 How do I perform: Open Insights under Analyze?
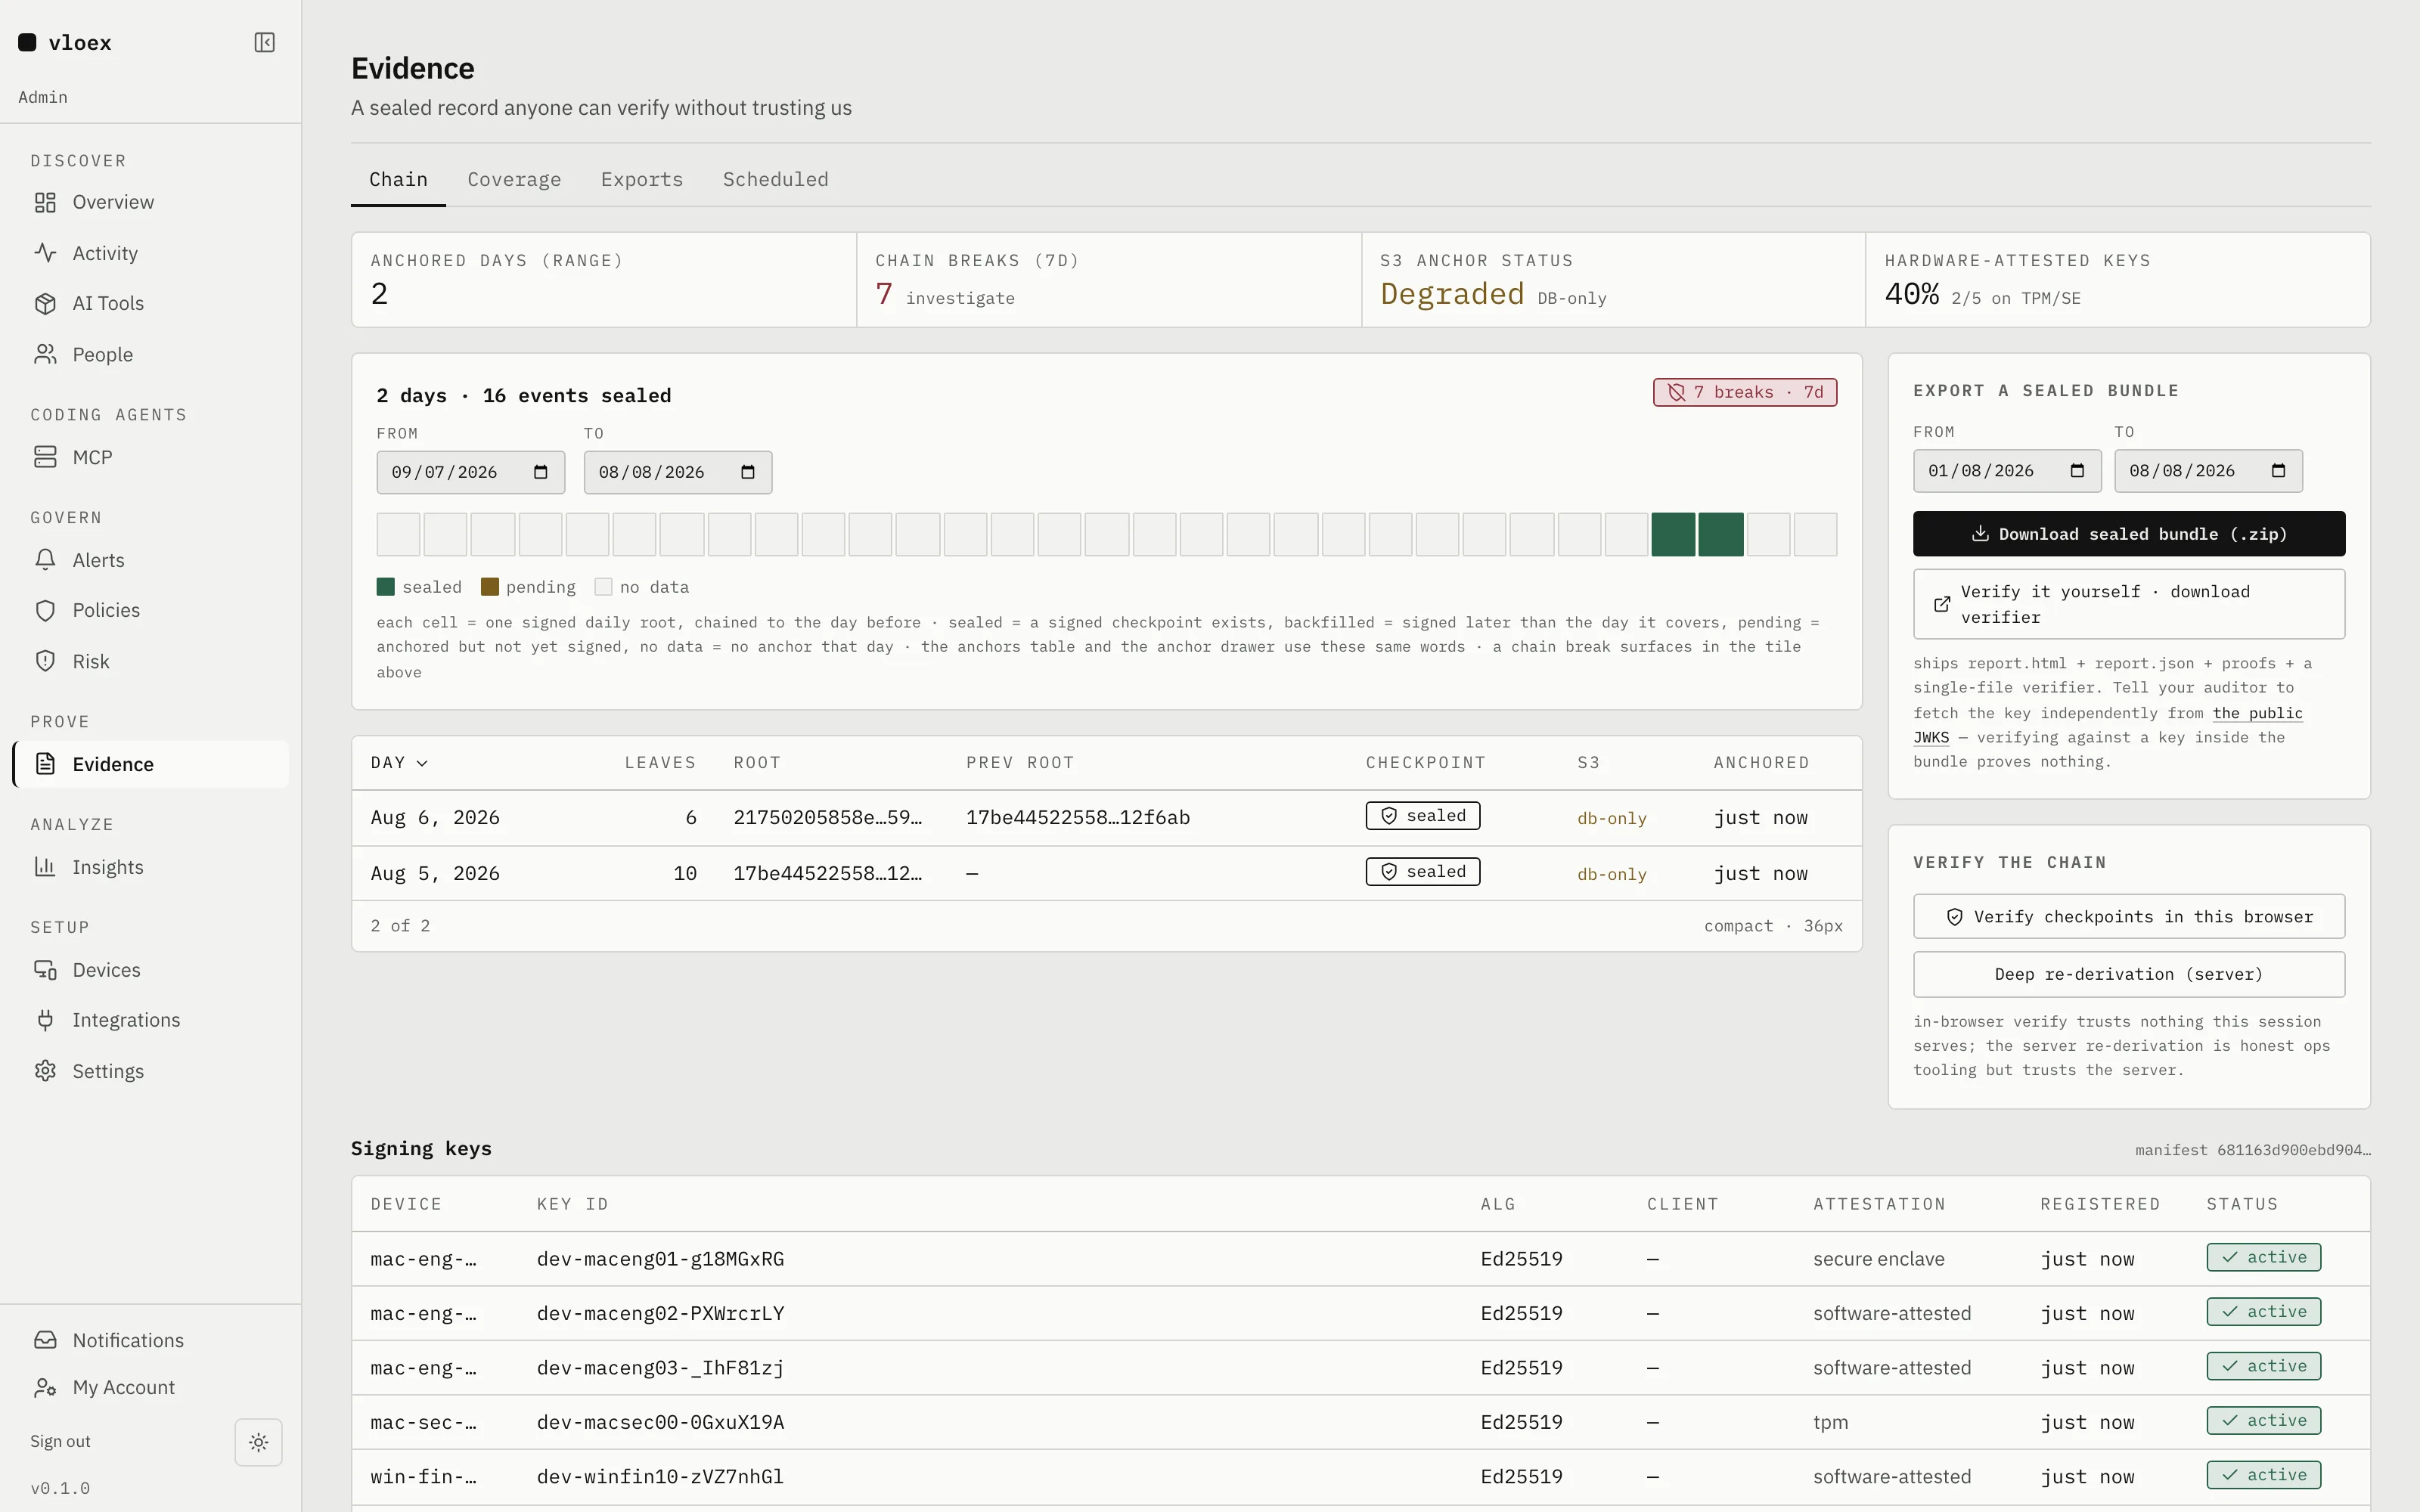click(x=151, y=867)
